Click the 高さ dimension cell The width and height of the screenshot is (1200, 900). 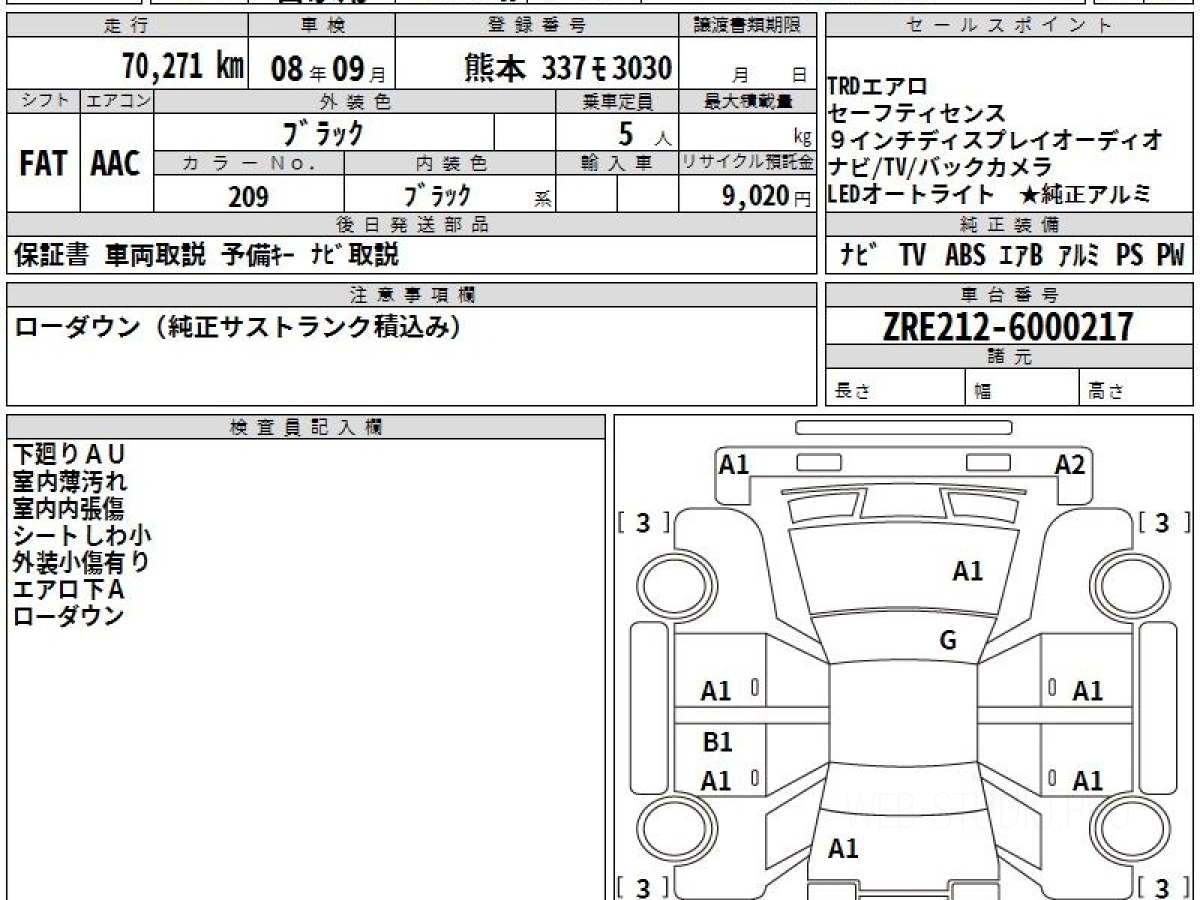pyautogui.click(x=1137, y=387)
